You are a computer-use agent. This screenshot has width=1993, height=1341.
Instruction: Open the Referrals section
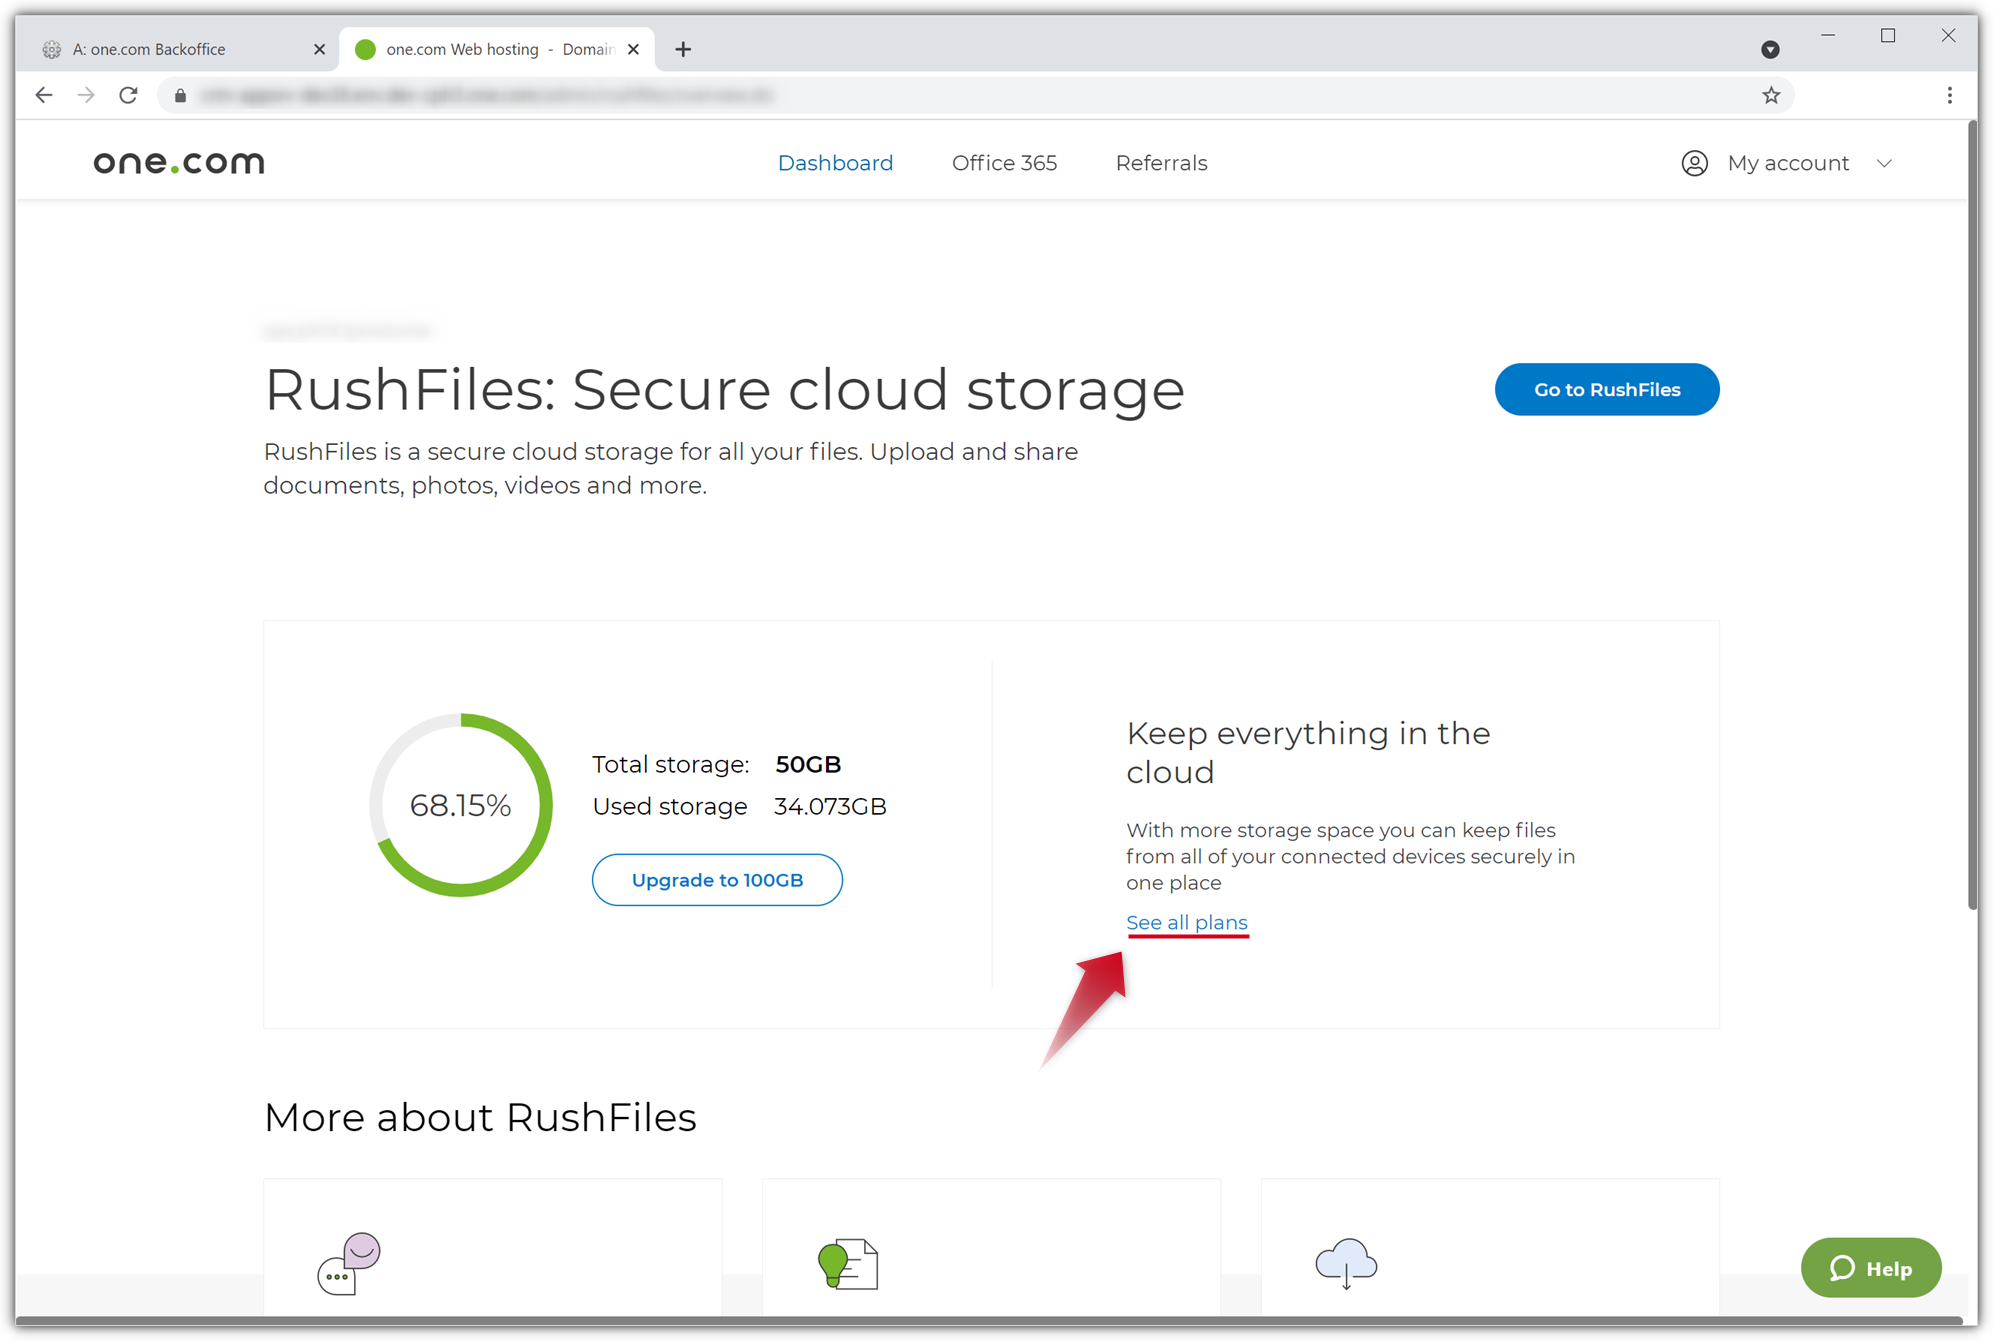[x=1161, y=163]
